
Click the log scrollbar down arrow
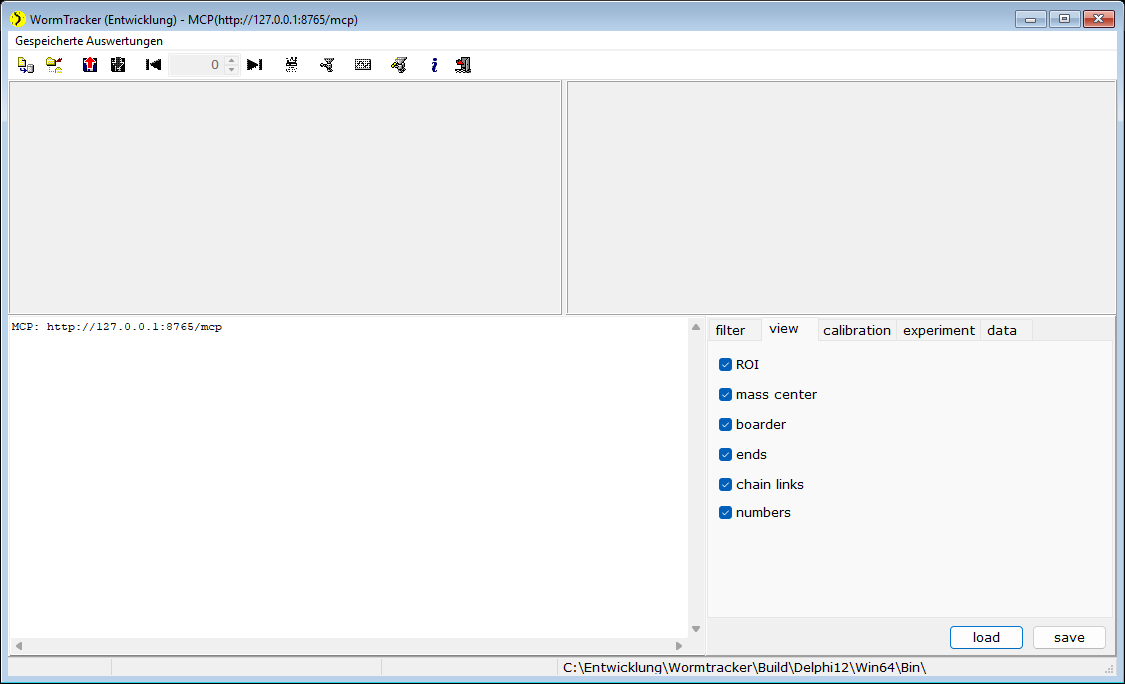click(696, 629)
